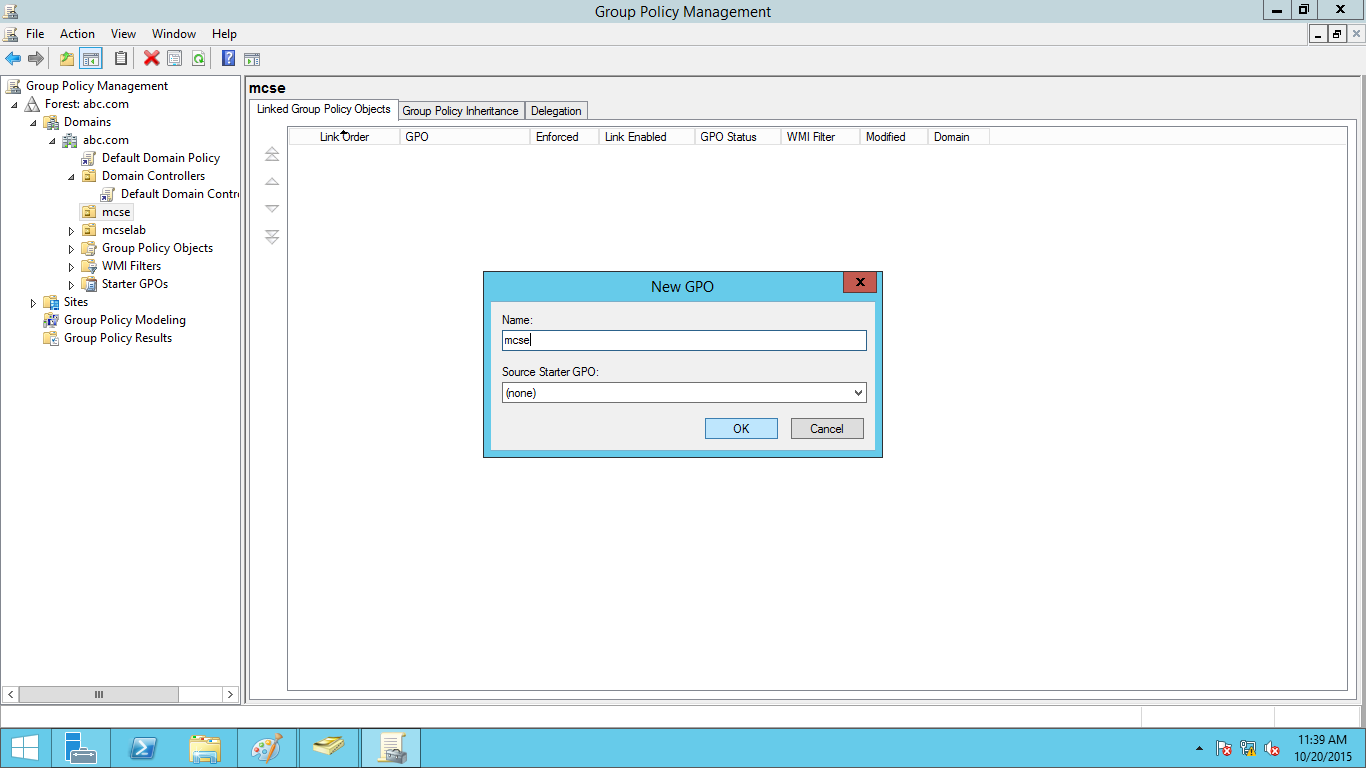The width and height of the screenshot is (1366, 768).
Task: Select Default Domain Policy in the tree
Action: click(x=161, y=158)
